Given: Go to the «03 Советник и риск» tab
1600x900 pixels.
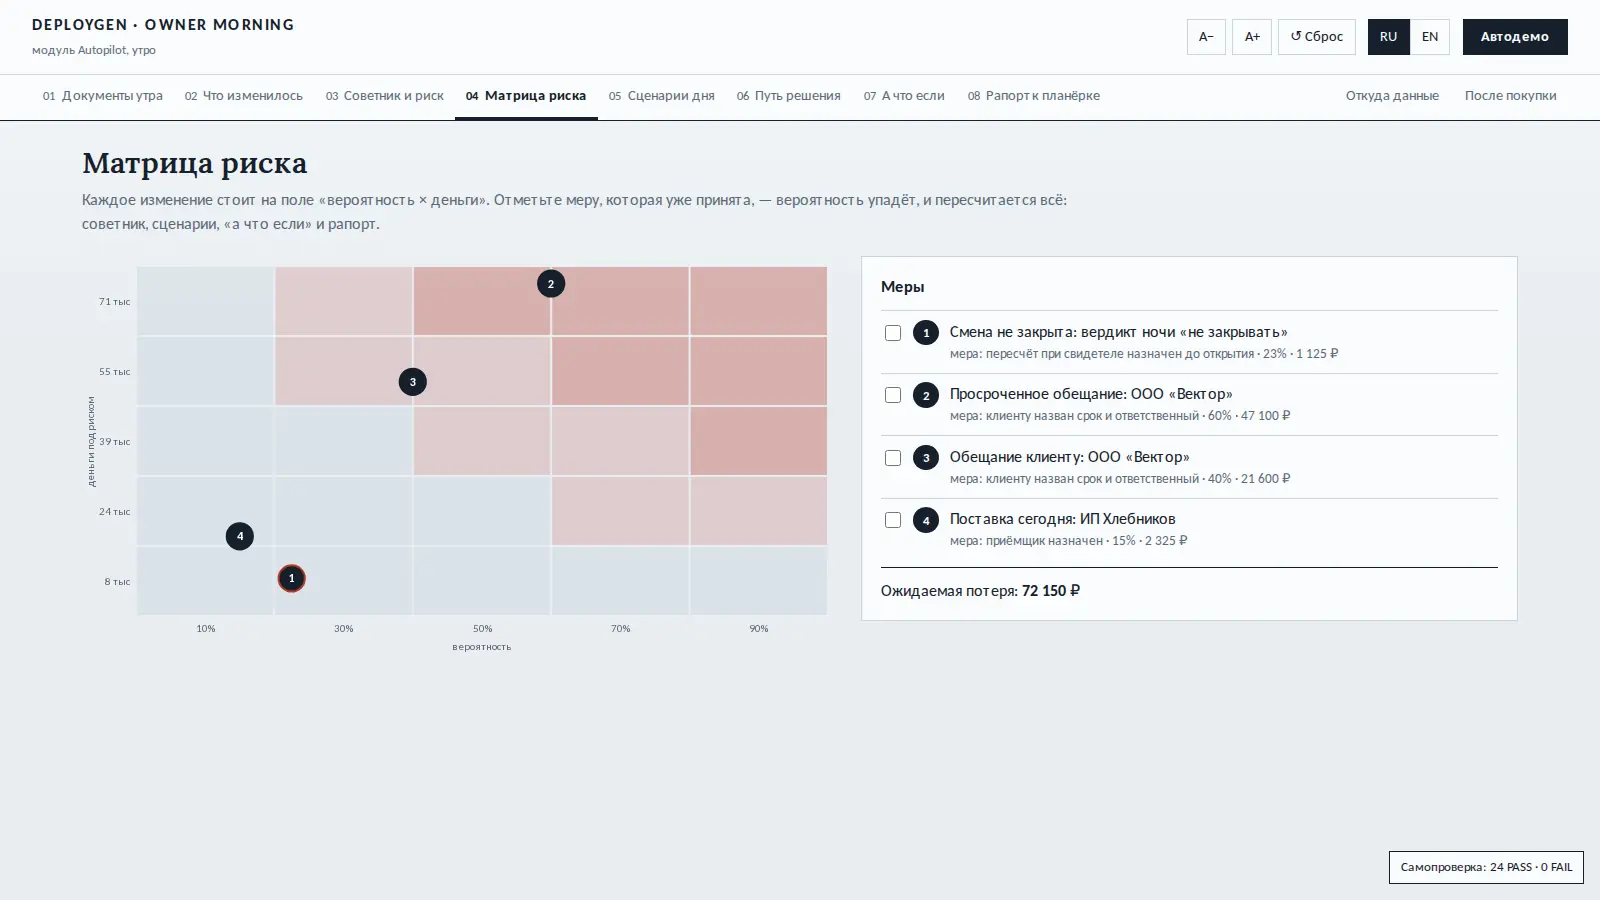Looking at the screenshot, I should (385, 96).
